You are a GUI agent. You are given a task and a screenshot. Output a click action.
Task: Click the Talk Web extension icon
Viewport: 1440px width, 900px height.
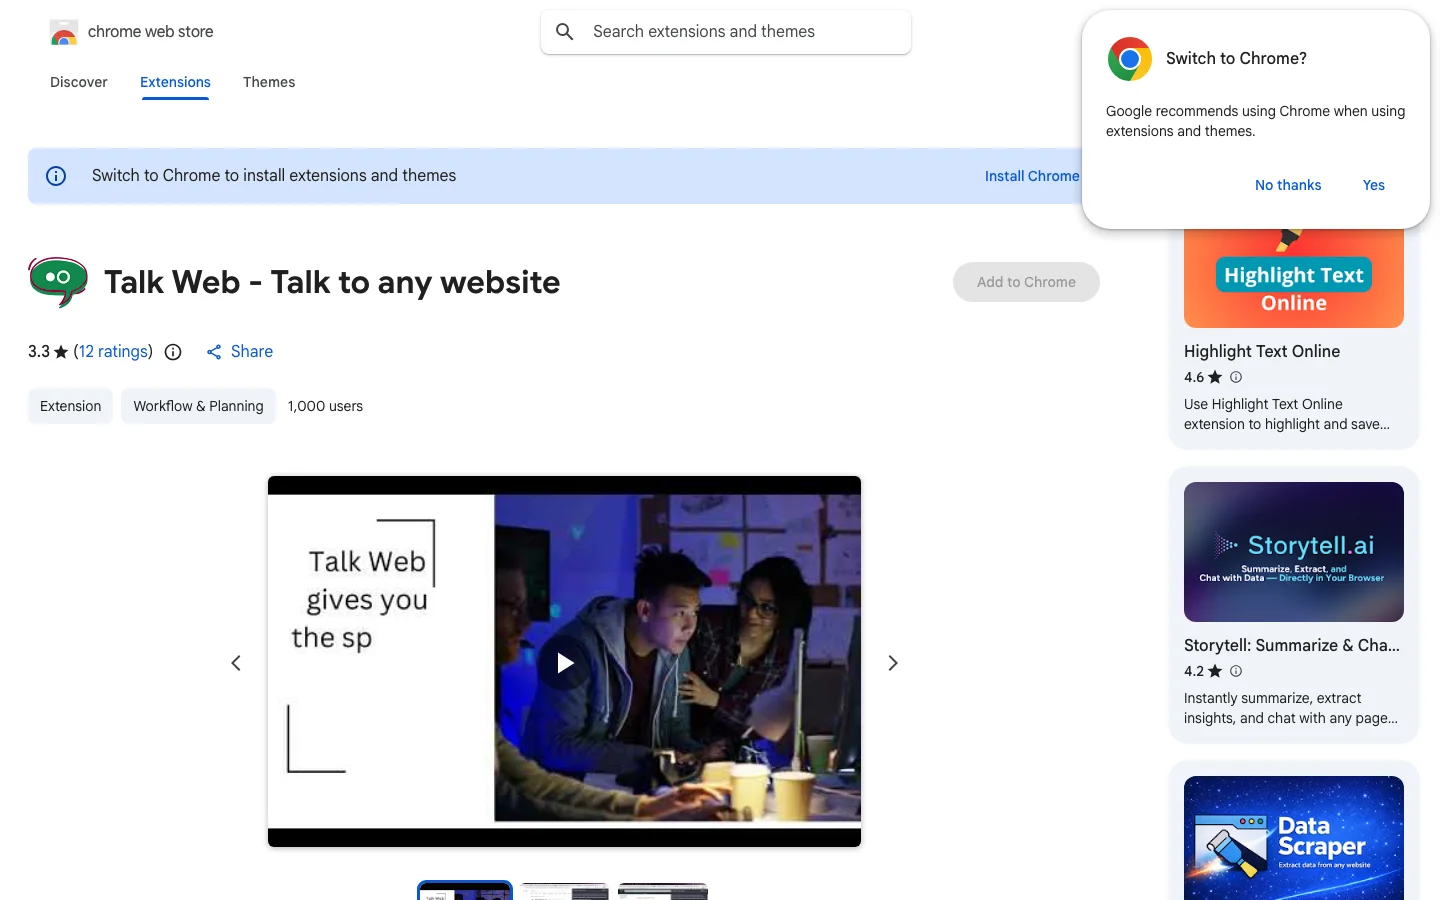tap(58, 282)
